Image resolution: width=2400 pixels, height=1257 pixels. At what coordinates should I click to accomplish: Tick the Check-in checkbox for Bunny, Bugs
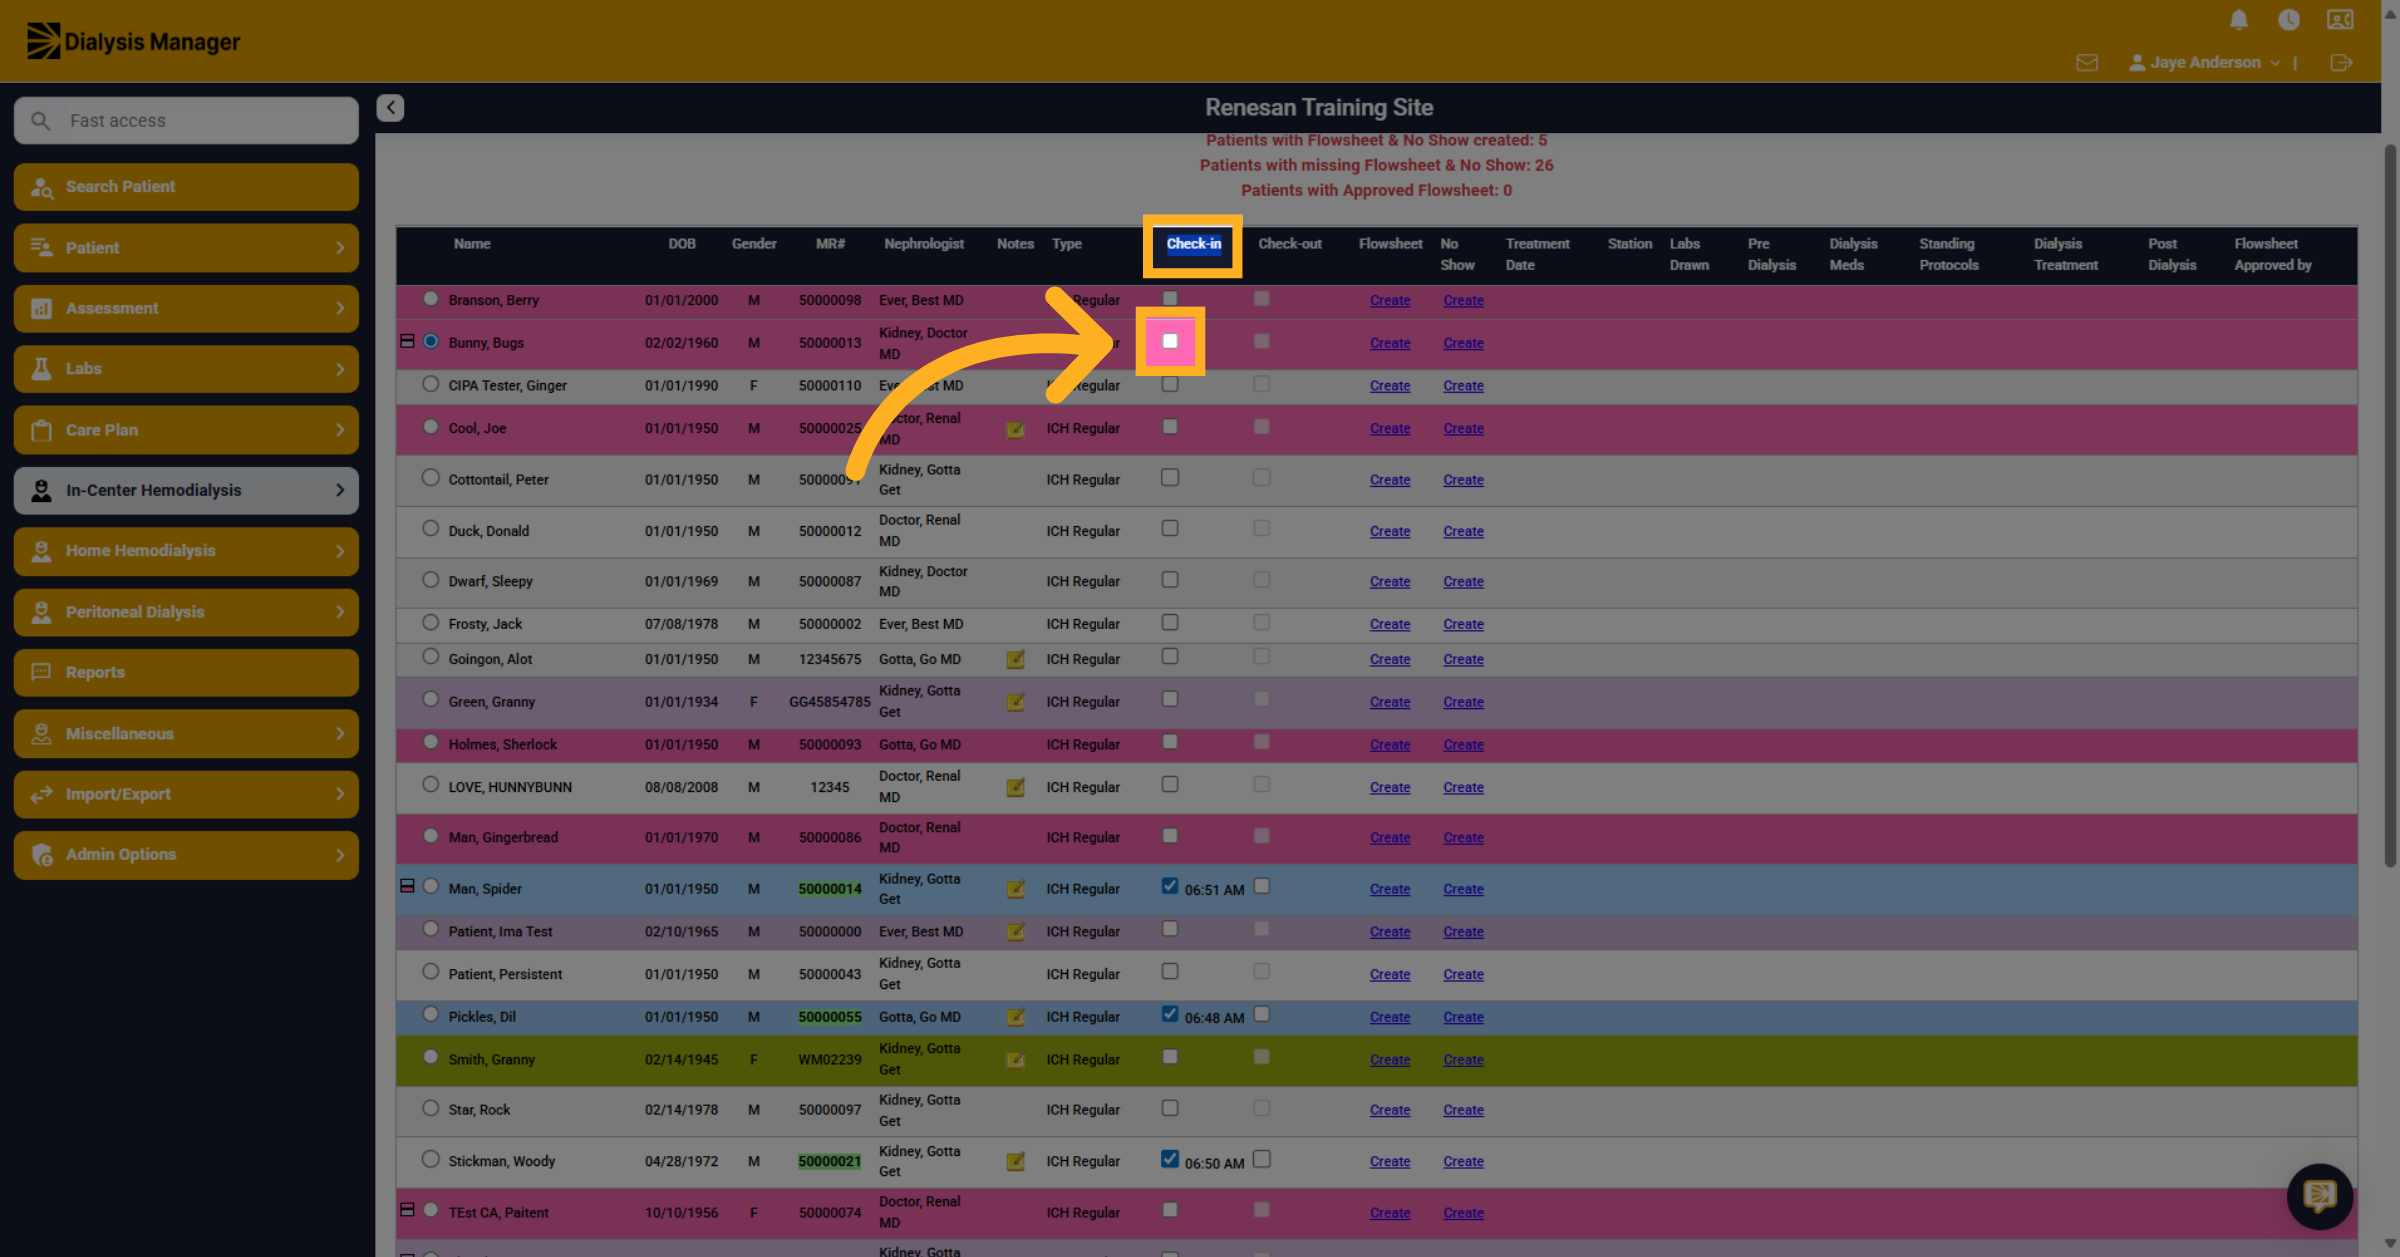tap(1170, 342)
